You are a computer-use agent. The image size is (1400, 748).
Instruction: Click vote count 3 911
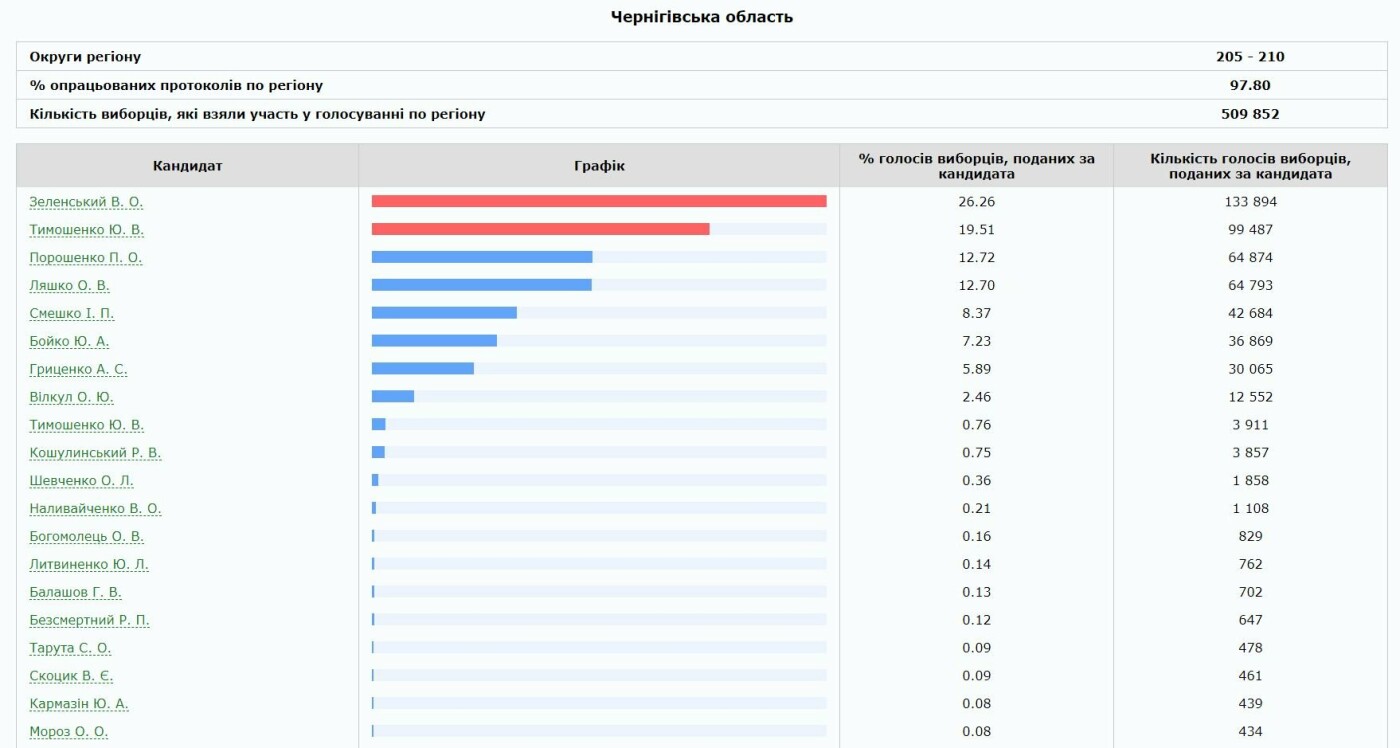[1250, 425]
